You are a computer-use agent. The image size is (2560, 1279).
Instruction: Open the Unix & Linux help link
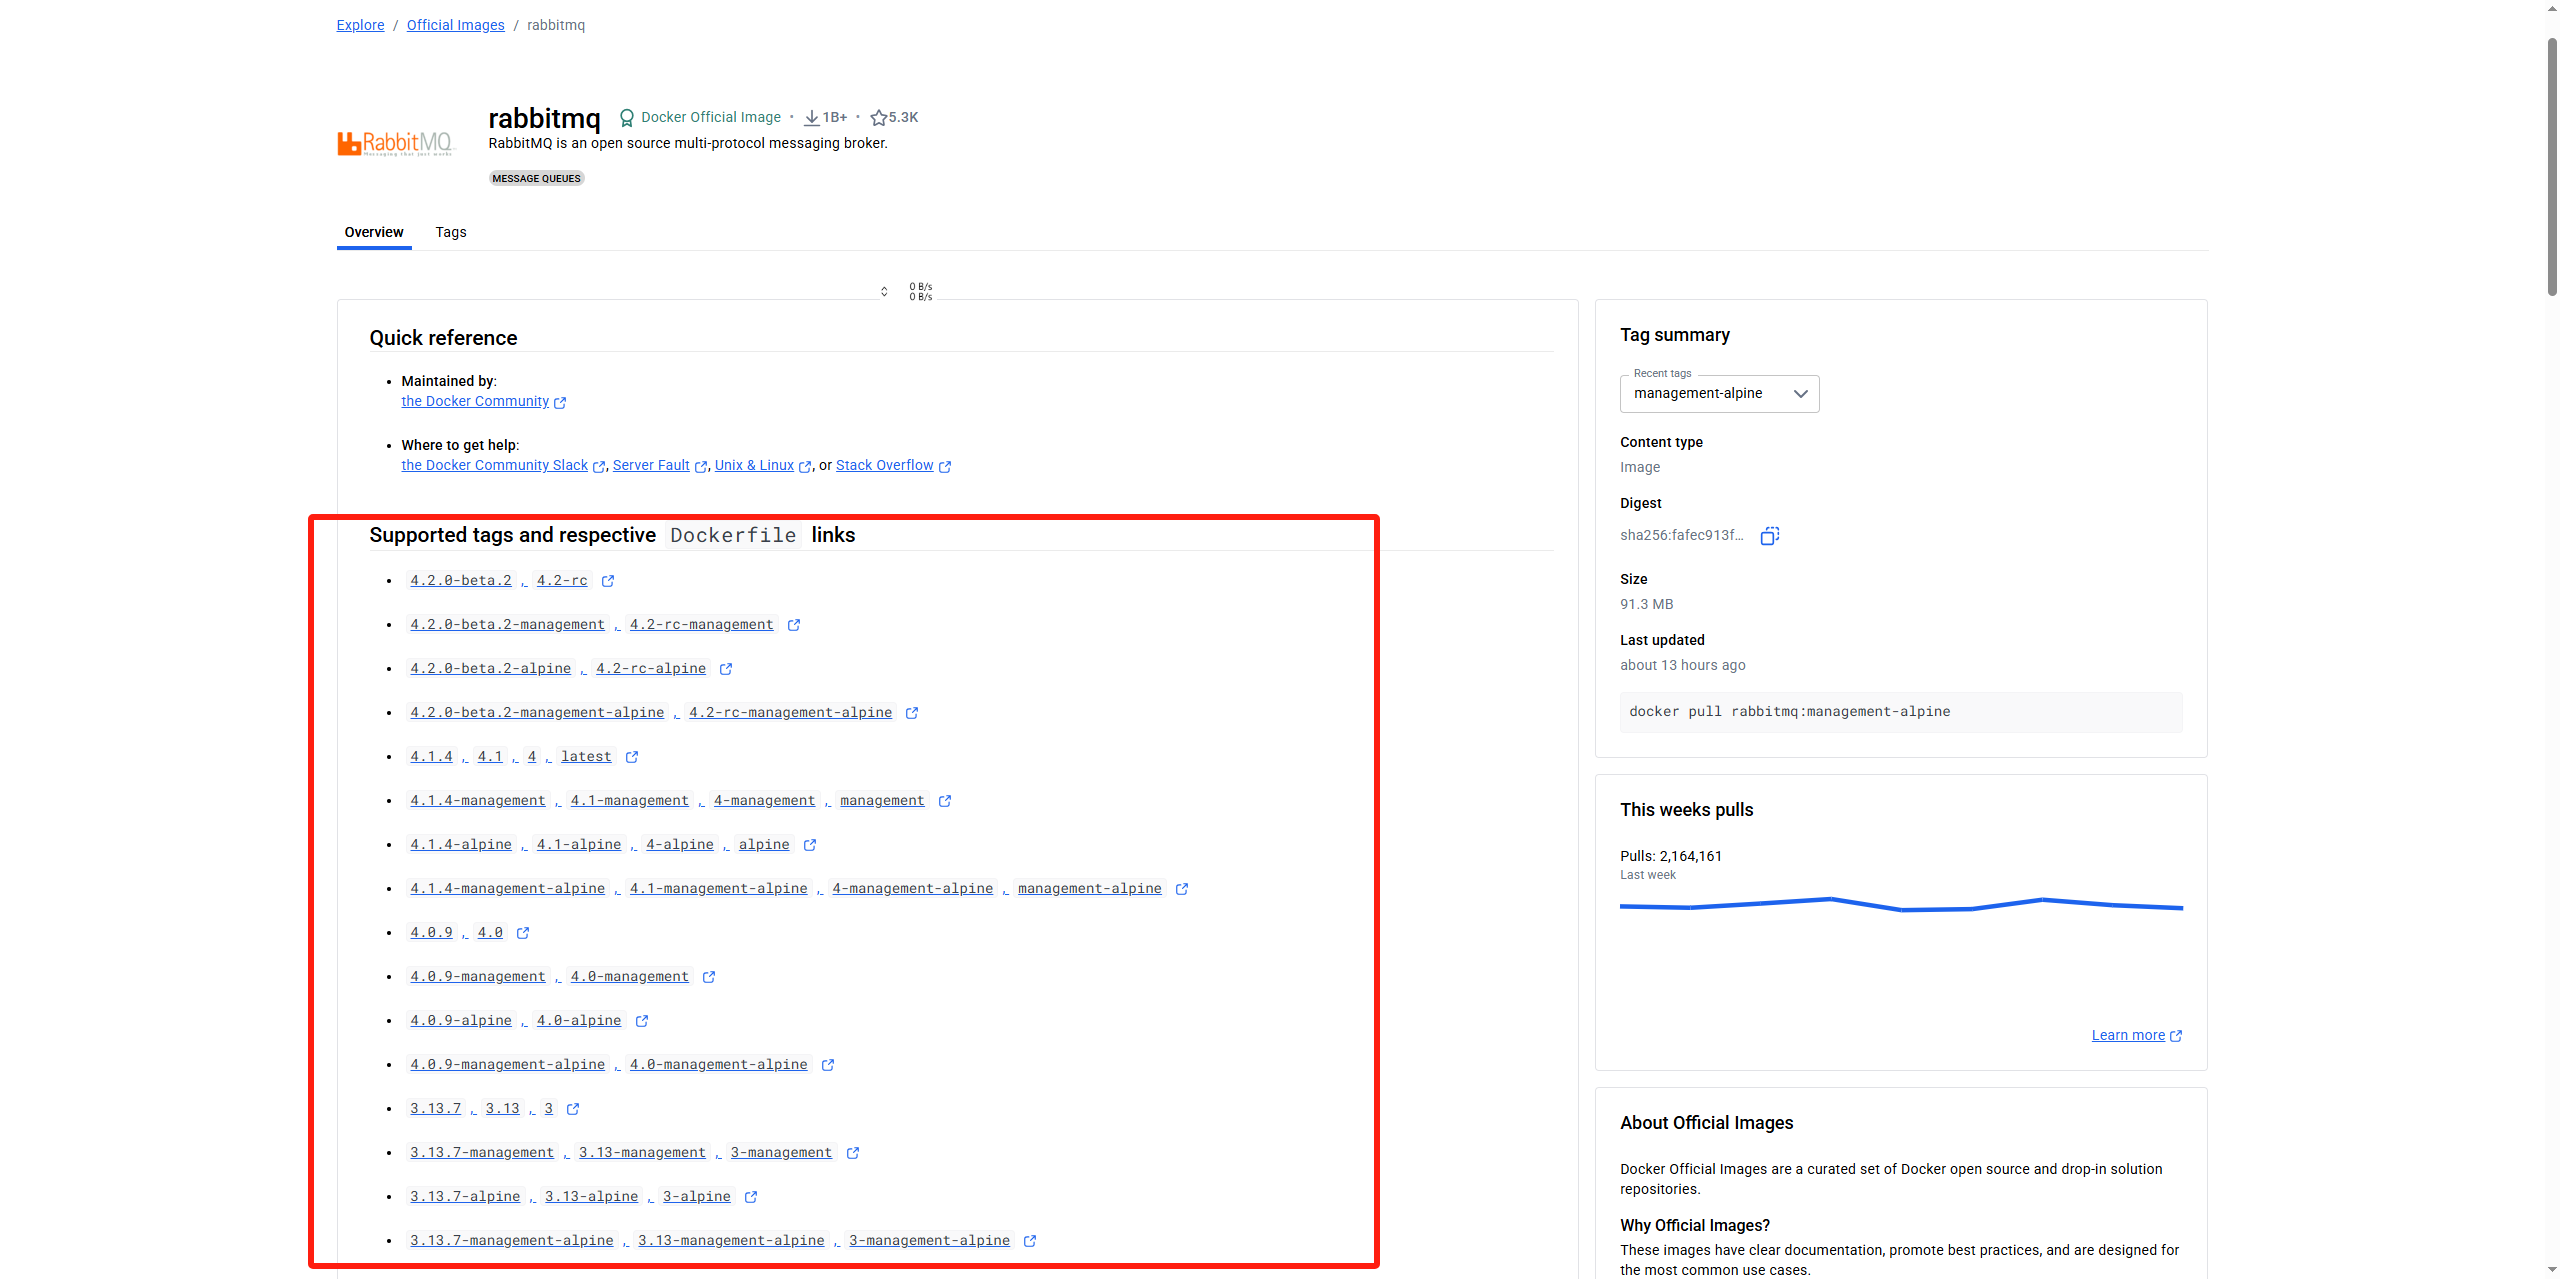coord(754,465)
